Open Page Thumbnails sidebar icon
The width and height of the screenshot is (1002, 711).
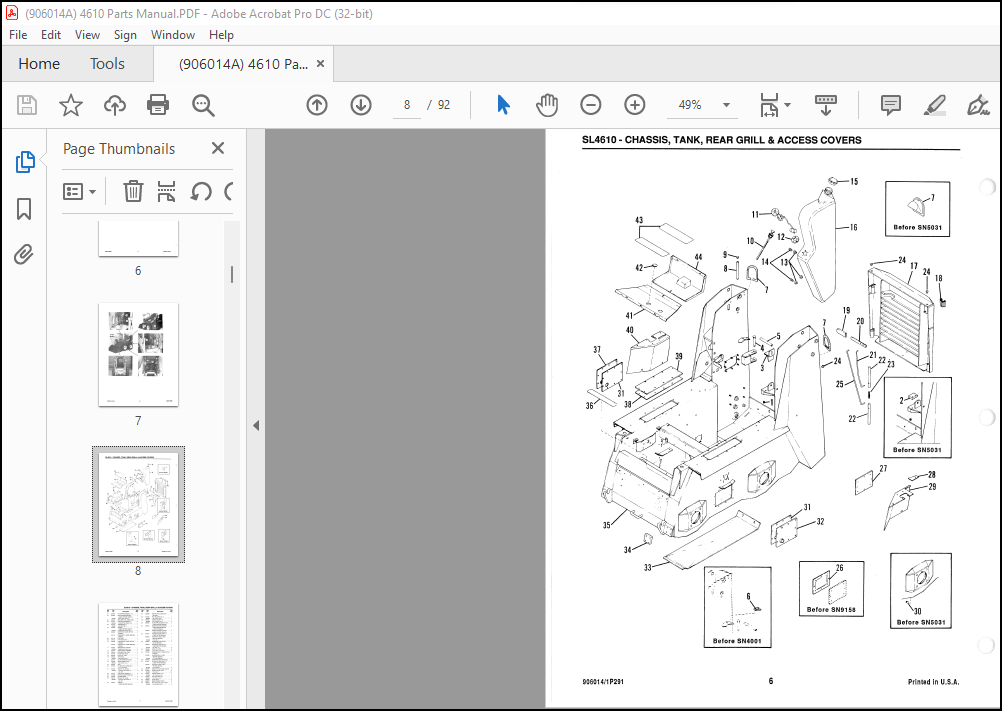click(x=25, y=162)
